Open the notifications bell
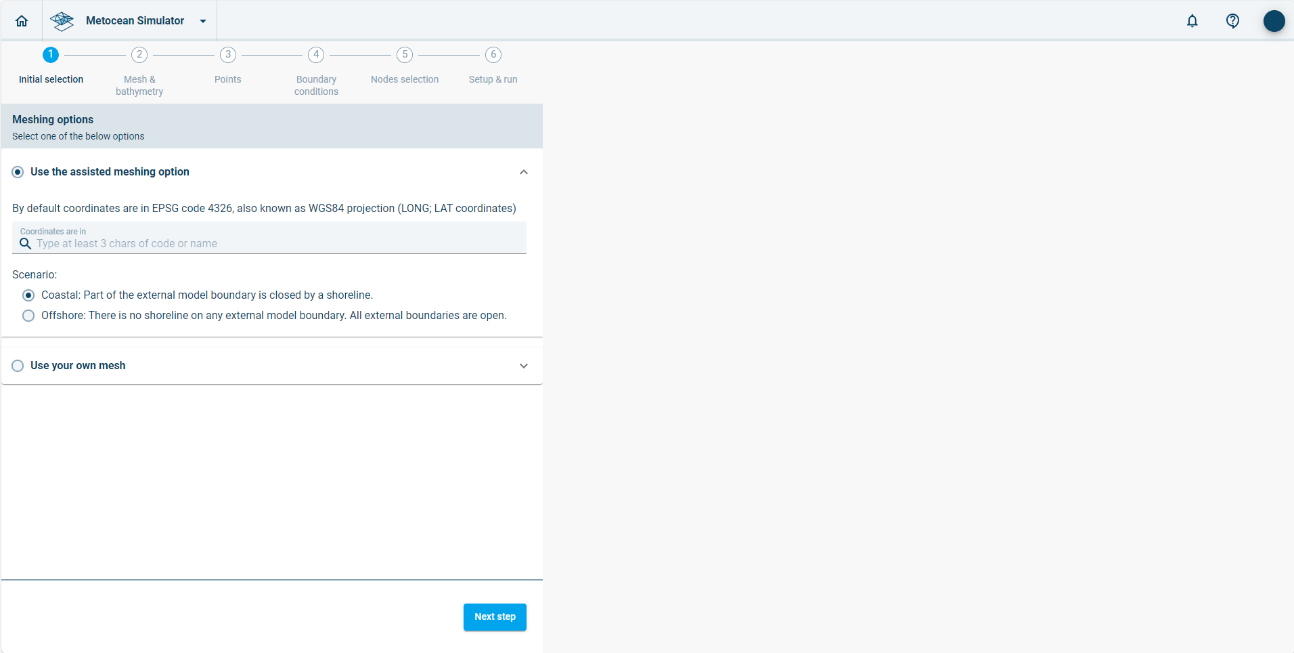 point(1192,21)
